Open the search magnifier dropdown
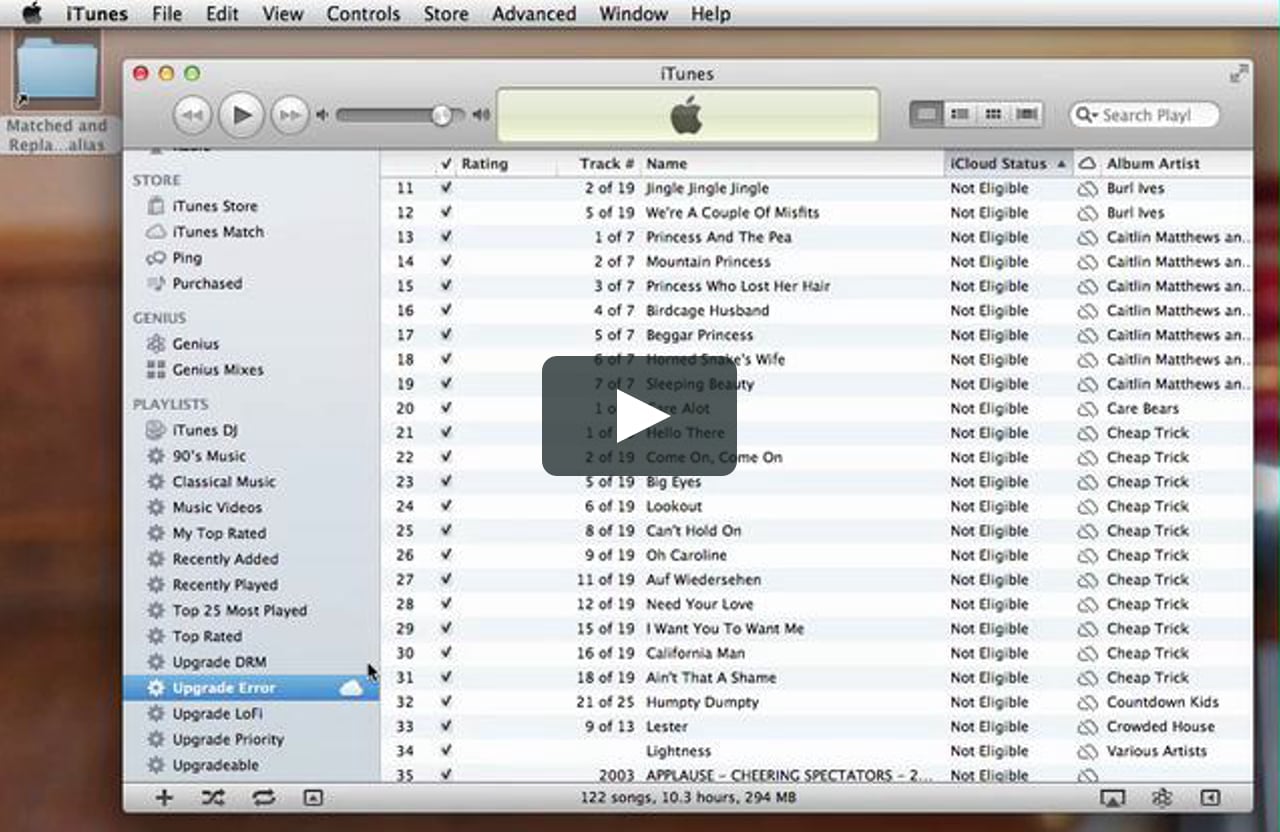Image resolution: width=1280 pixels, height=832 pixels. [1086, 115]
